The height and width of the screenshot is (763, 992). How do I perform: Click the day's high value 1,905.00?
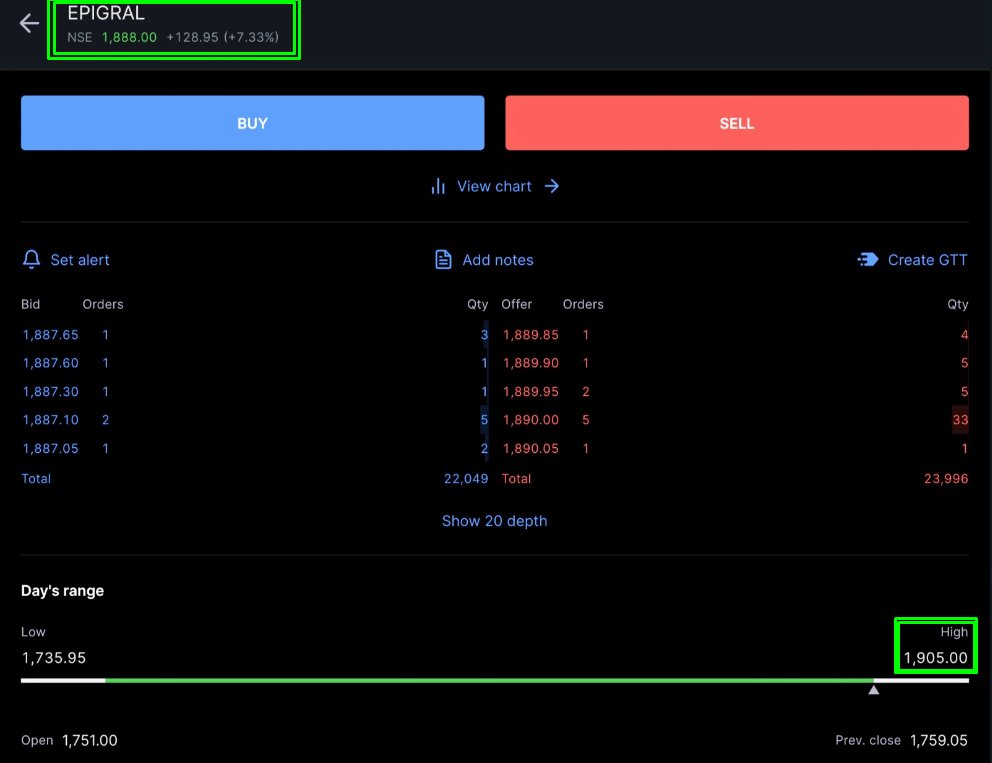[x=936, y=658]
